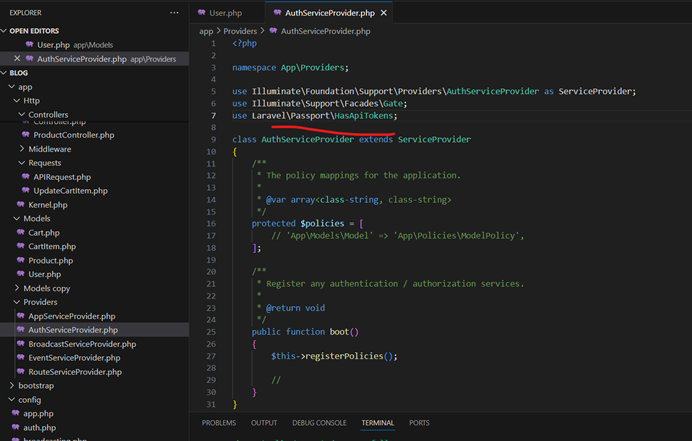The width and height of the screenshot is (692, 441).
Task: Collapse the app folder chevron
Action: point(12,87)
